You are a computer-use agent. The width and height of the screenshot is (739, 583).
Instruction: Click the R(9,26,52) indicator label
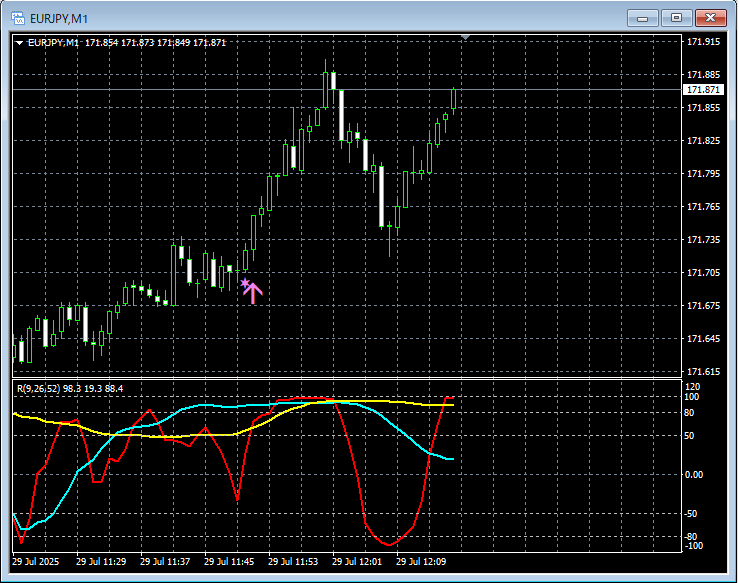click(x=70, y=389)
